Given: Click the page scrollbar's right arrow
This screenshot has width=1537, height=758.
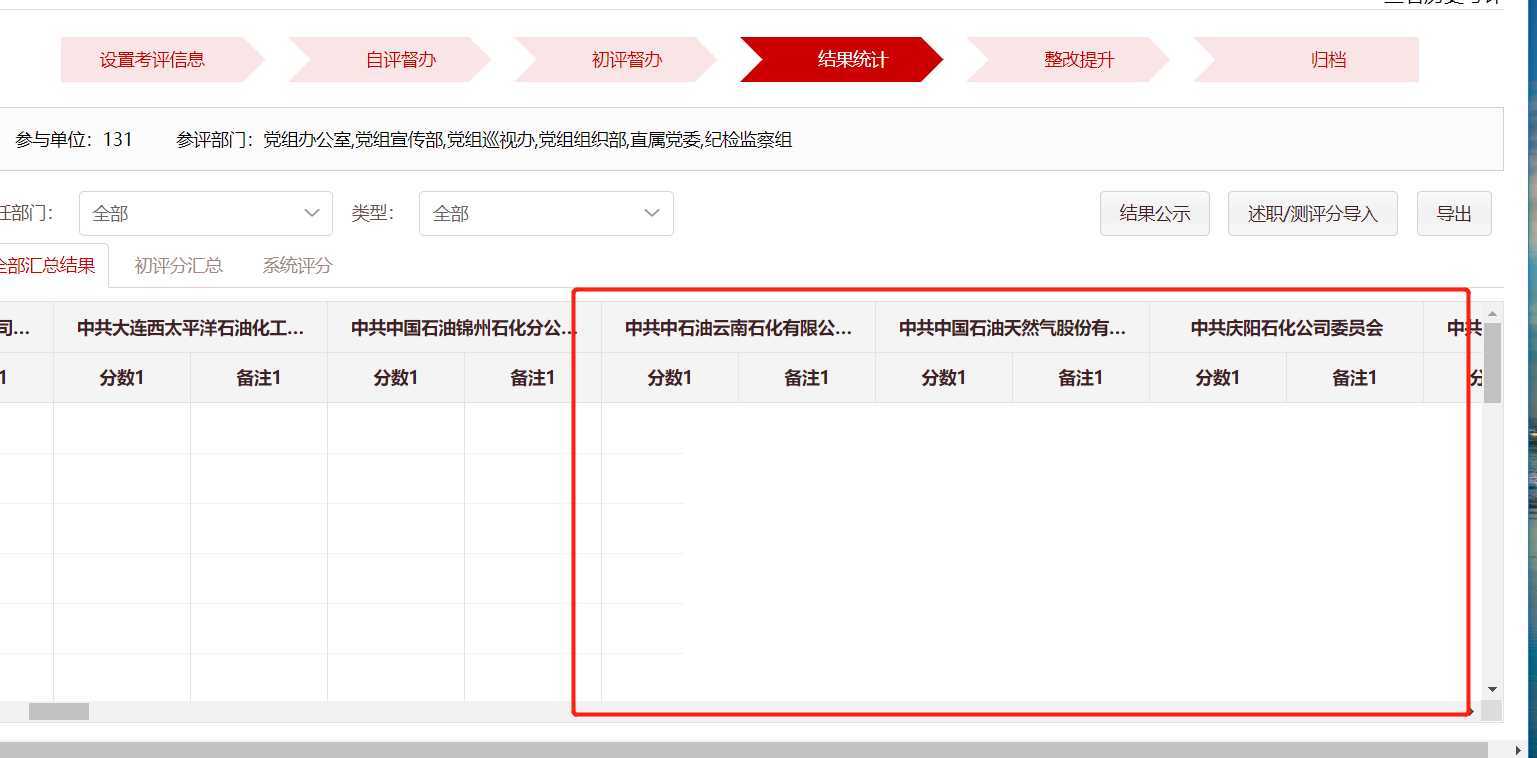Looking at the screenshot, I should click(1518, 750).
